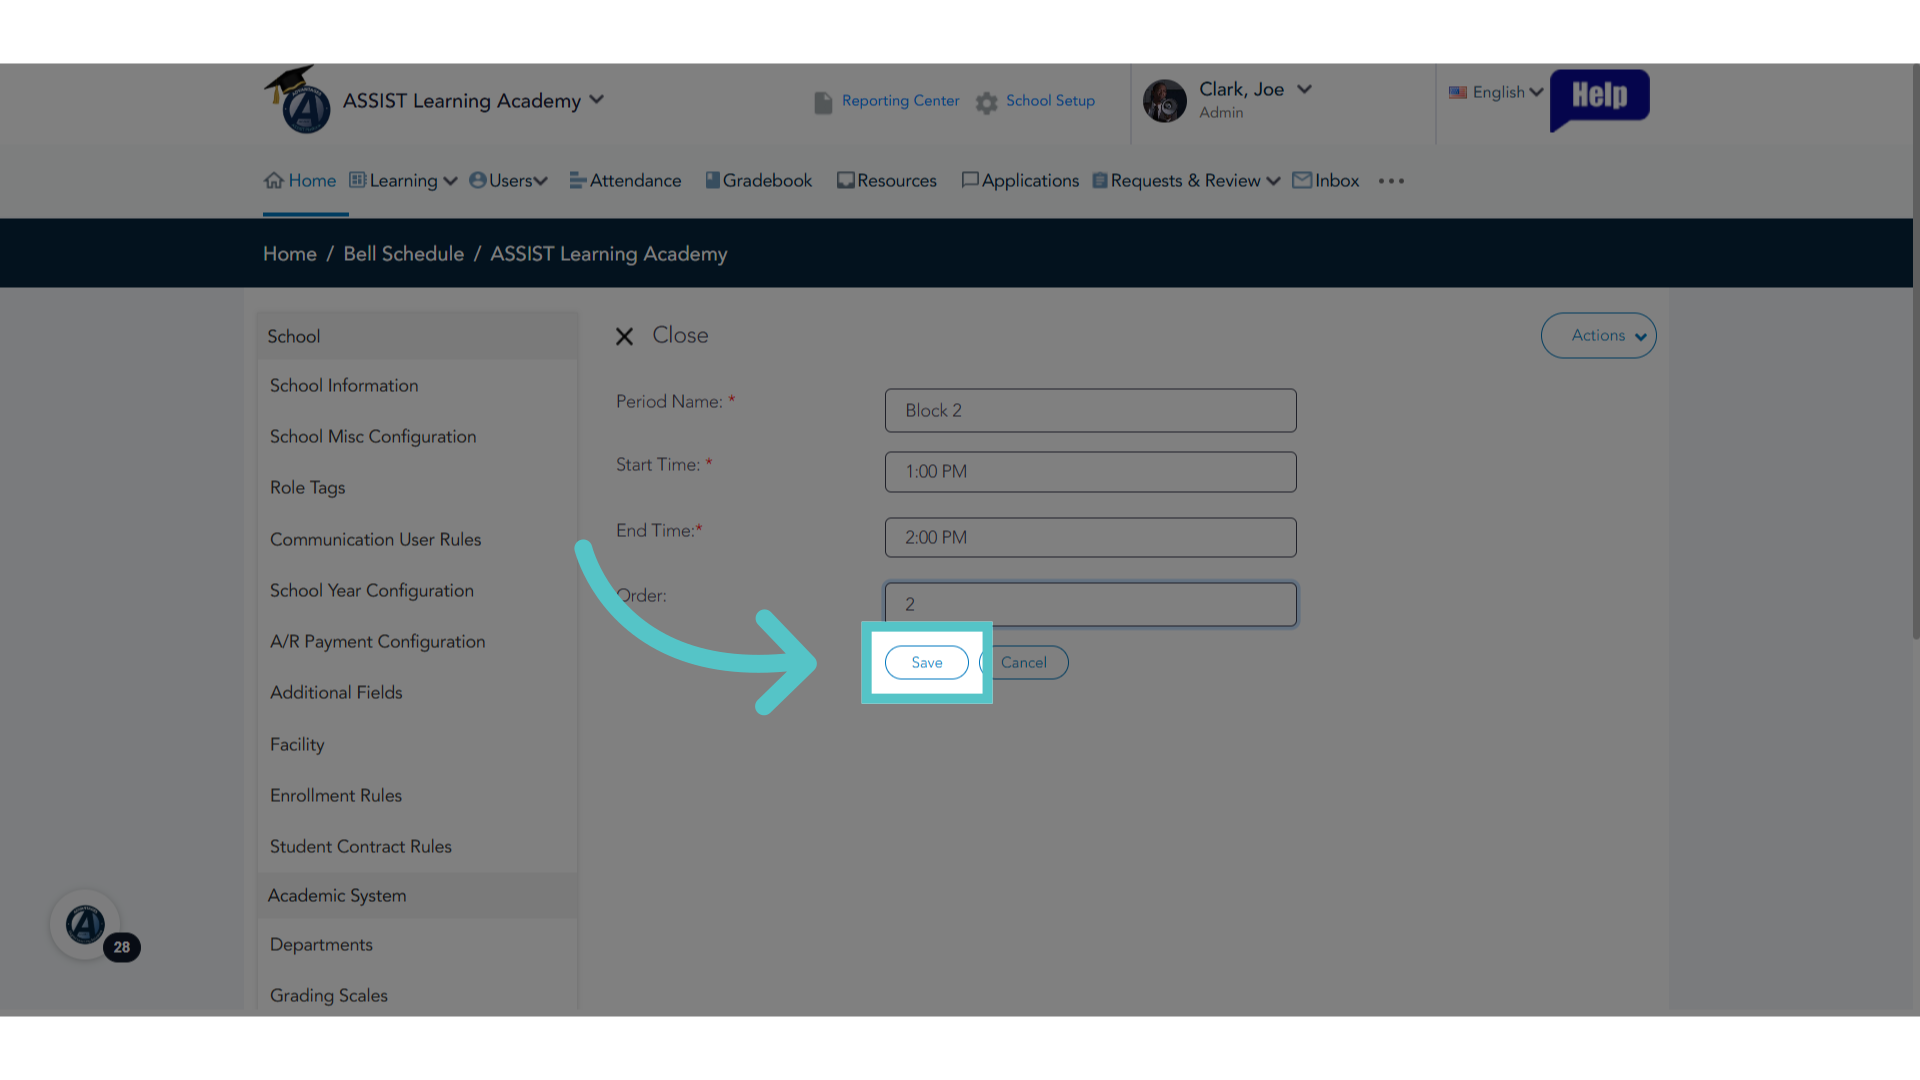Viewport: 1920px width, 1080px height.
Task: Open the Resources menu item
Action: click(x=887, y=180)
